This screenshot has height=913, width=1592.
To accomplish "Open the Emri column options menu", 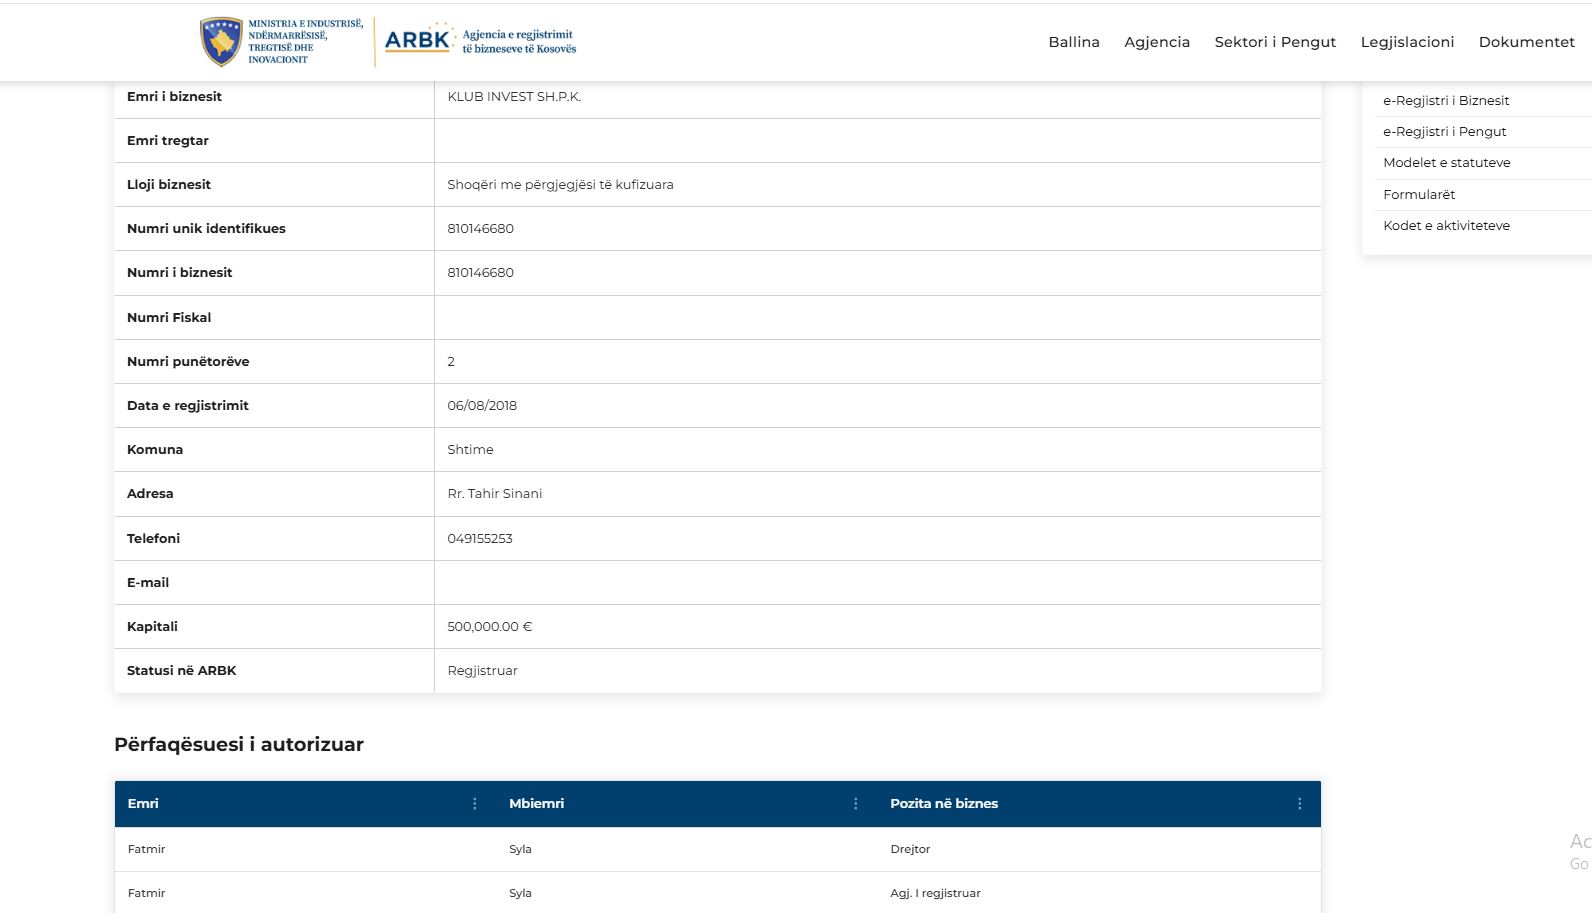I will [x=475, y=804].
